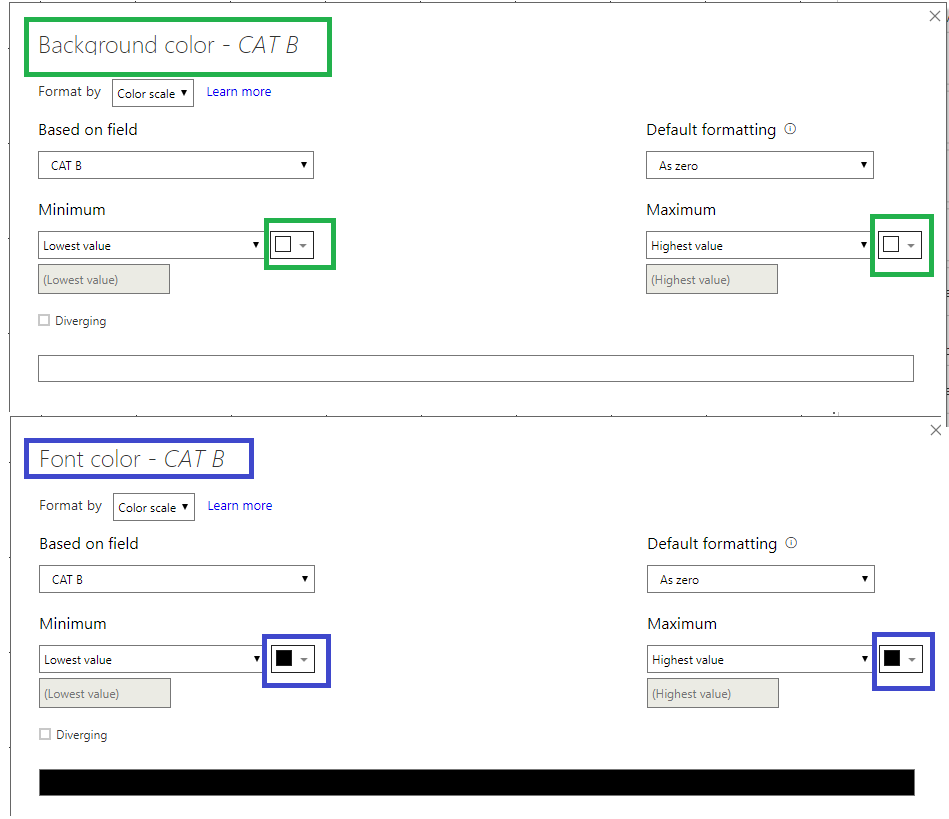Click black gradient preview bar in Font color dialog

(477, 783)
